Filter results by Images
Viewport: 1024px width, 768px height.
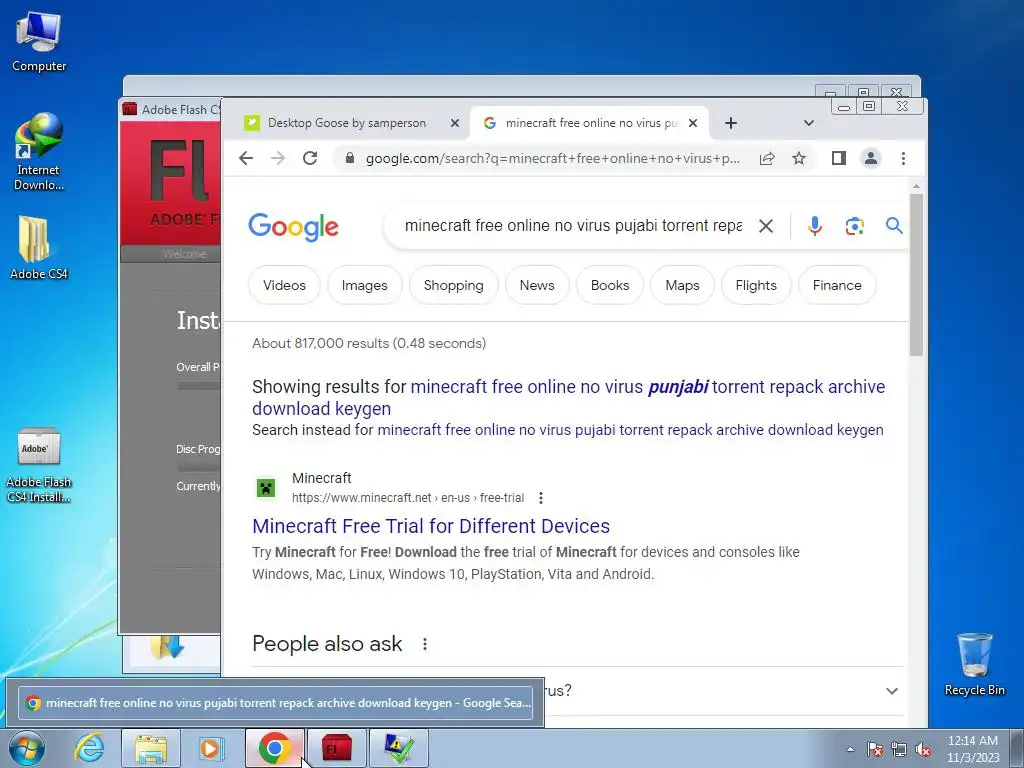[x=364, y=285]
